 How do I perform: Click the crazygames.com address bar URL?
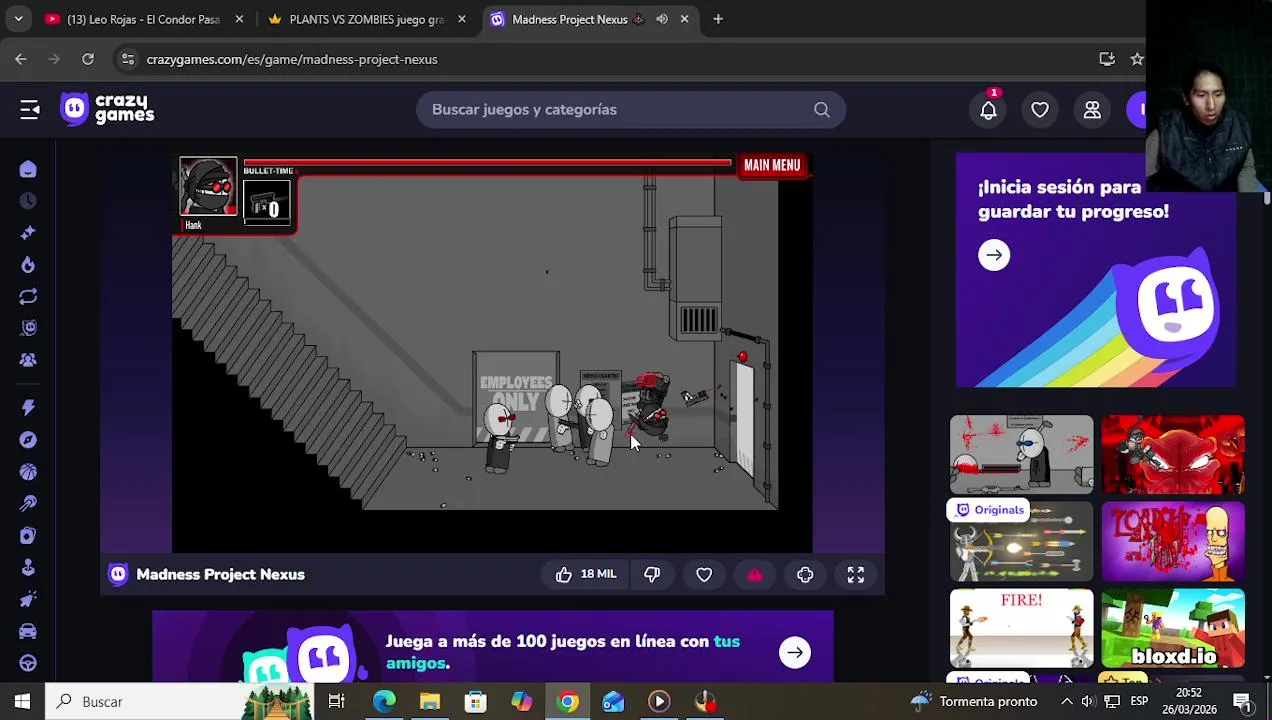(x=292, y=59)
